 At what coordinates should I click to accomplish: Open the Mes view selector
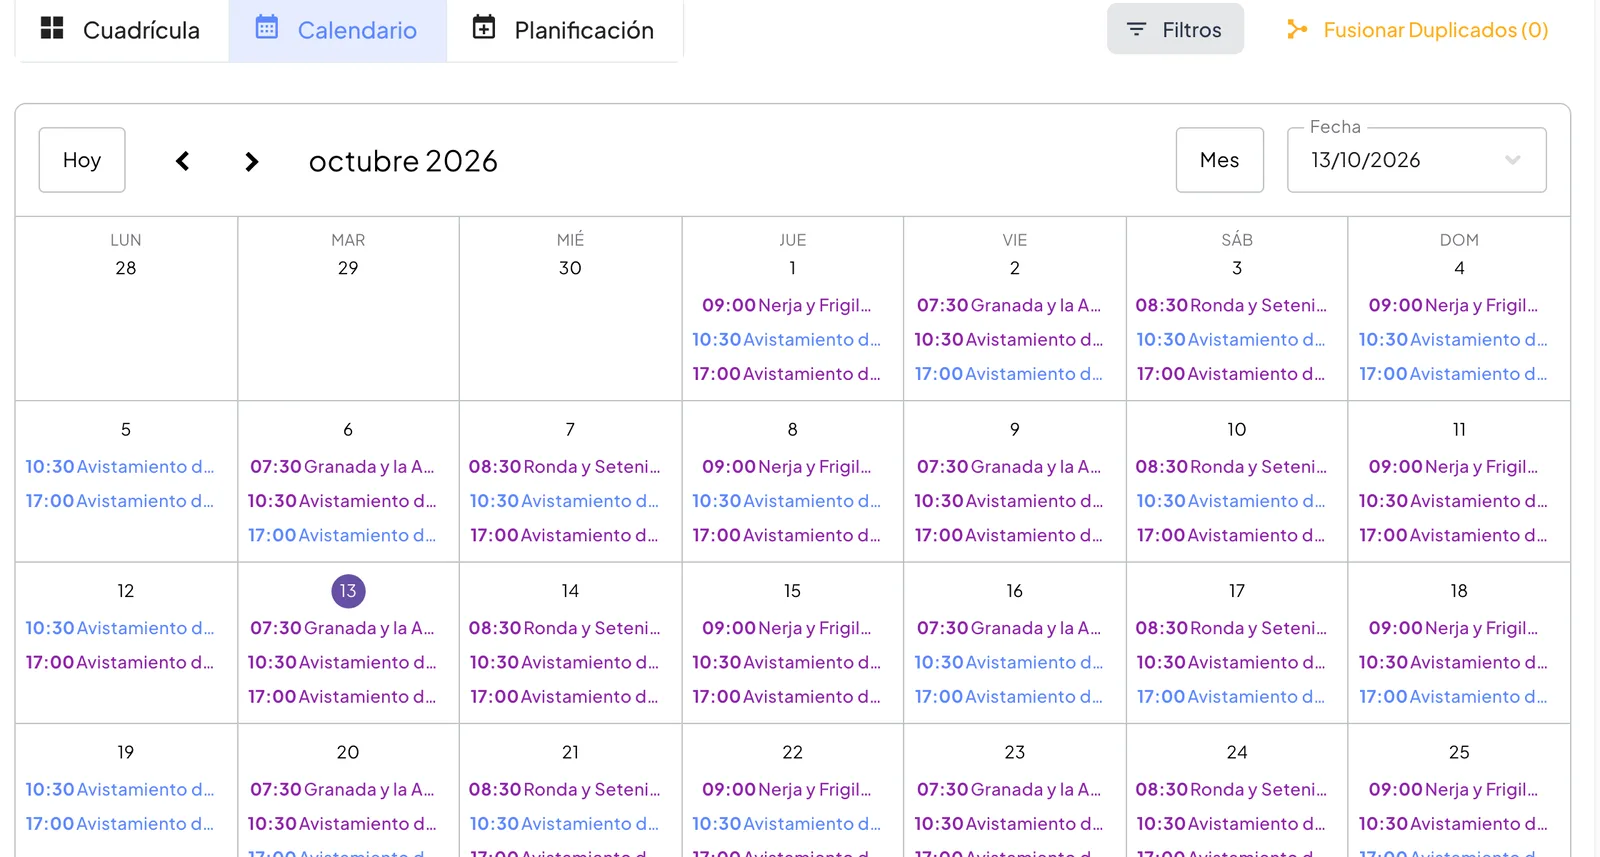(1220, 160)
